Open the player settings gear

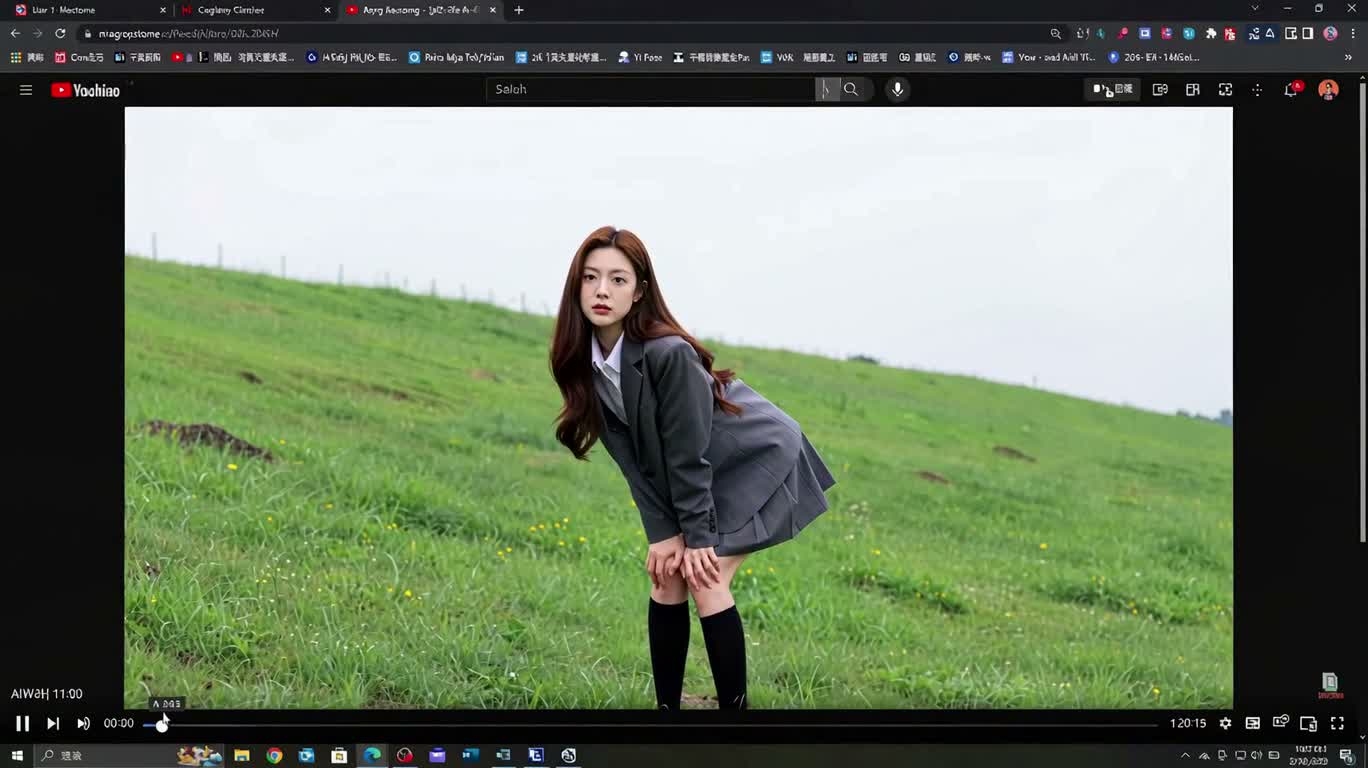1225,723
